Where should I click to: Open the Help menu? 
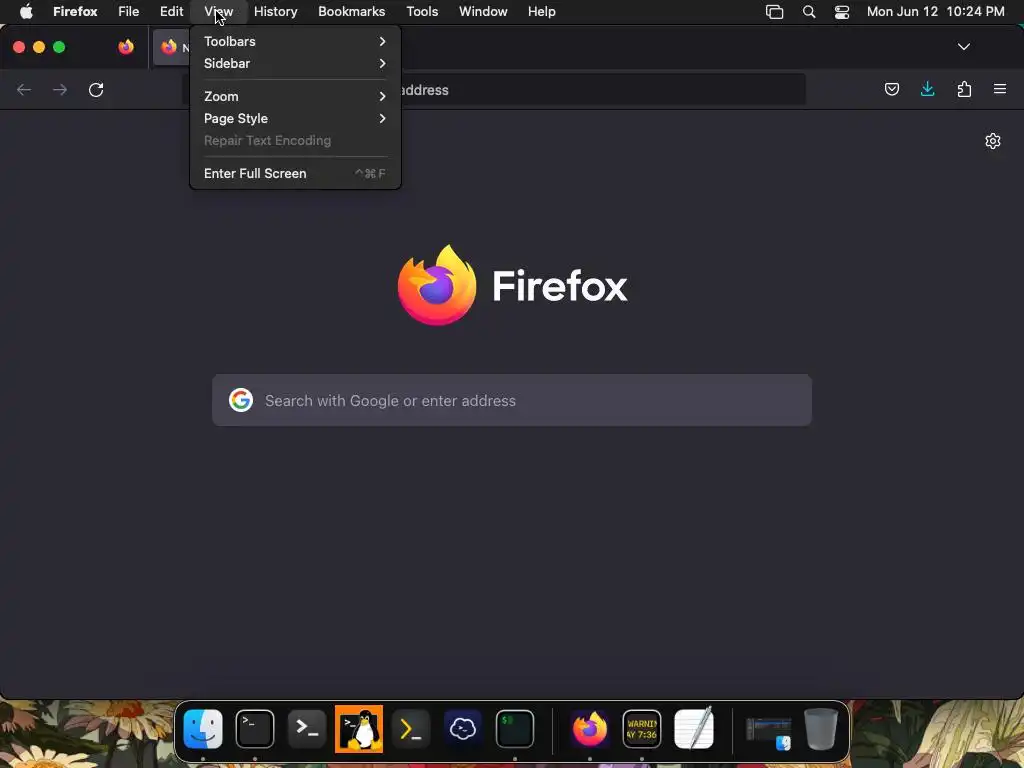coord(541,11)
